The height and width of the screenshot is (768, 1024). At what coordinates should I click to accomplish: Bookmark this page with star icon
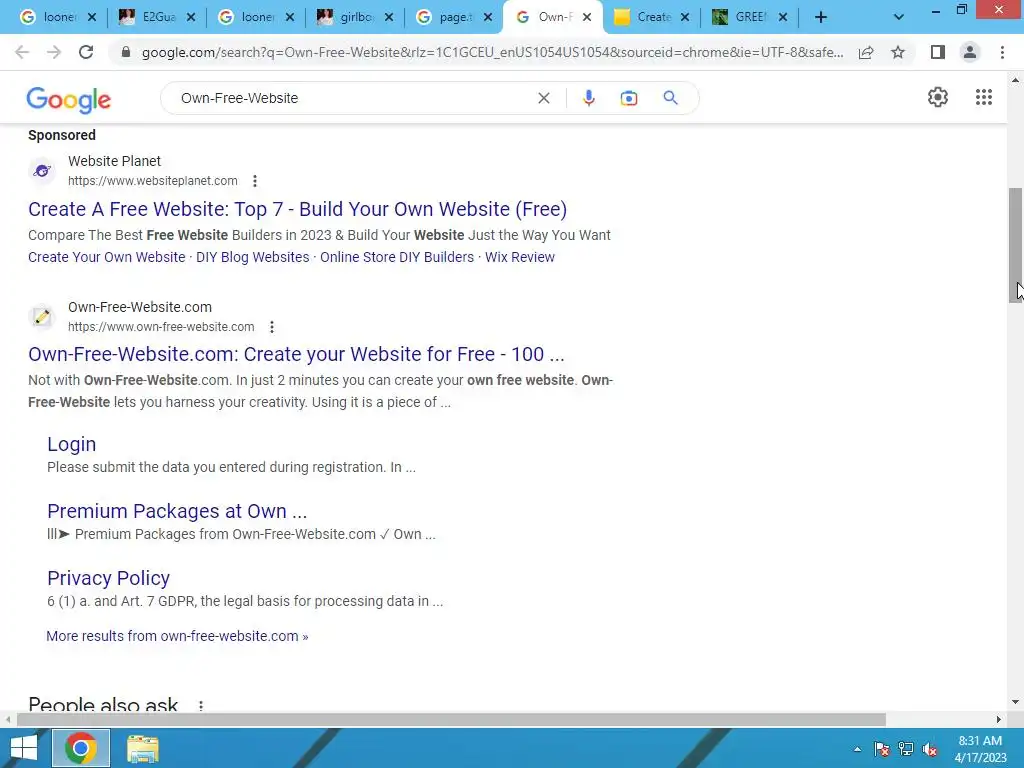[898, 52]
